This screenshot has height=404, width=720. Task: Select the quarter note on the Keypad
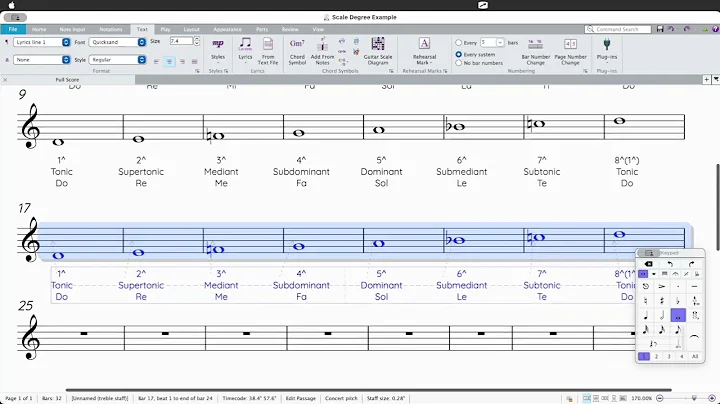pos(646,315)
